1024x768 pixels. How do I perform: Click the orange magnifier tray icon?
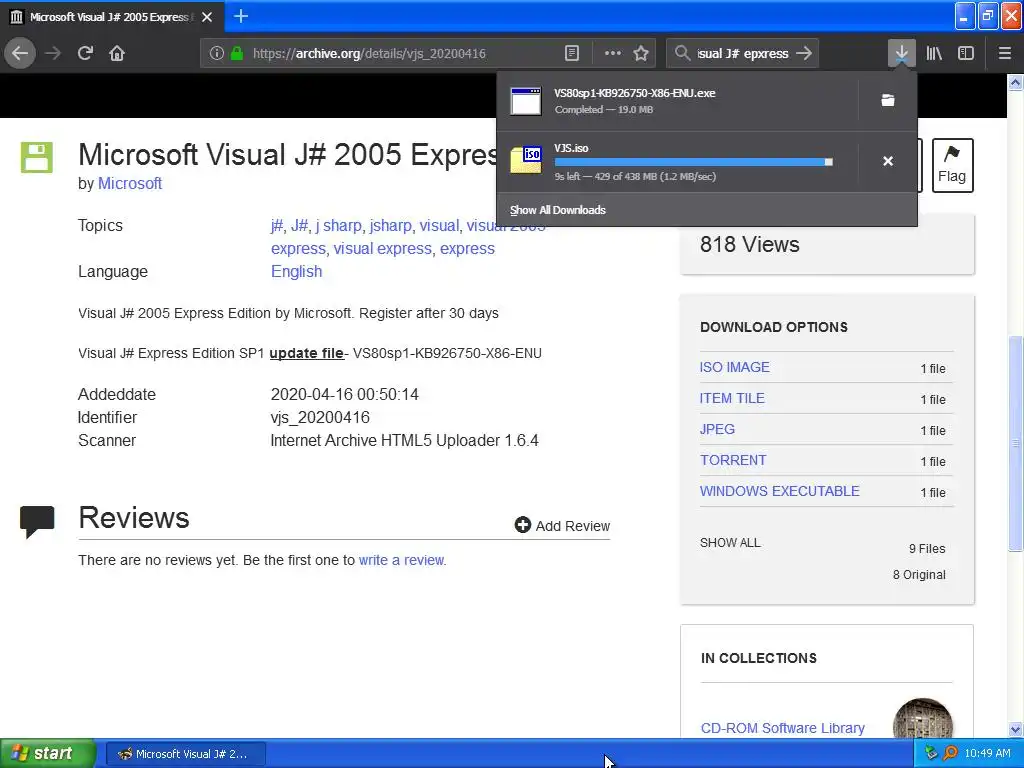(x=950, y=754)
